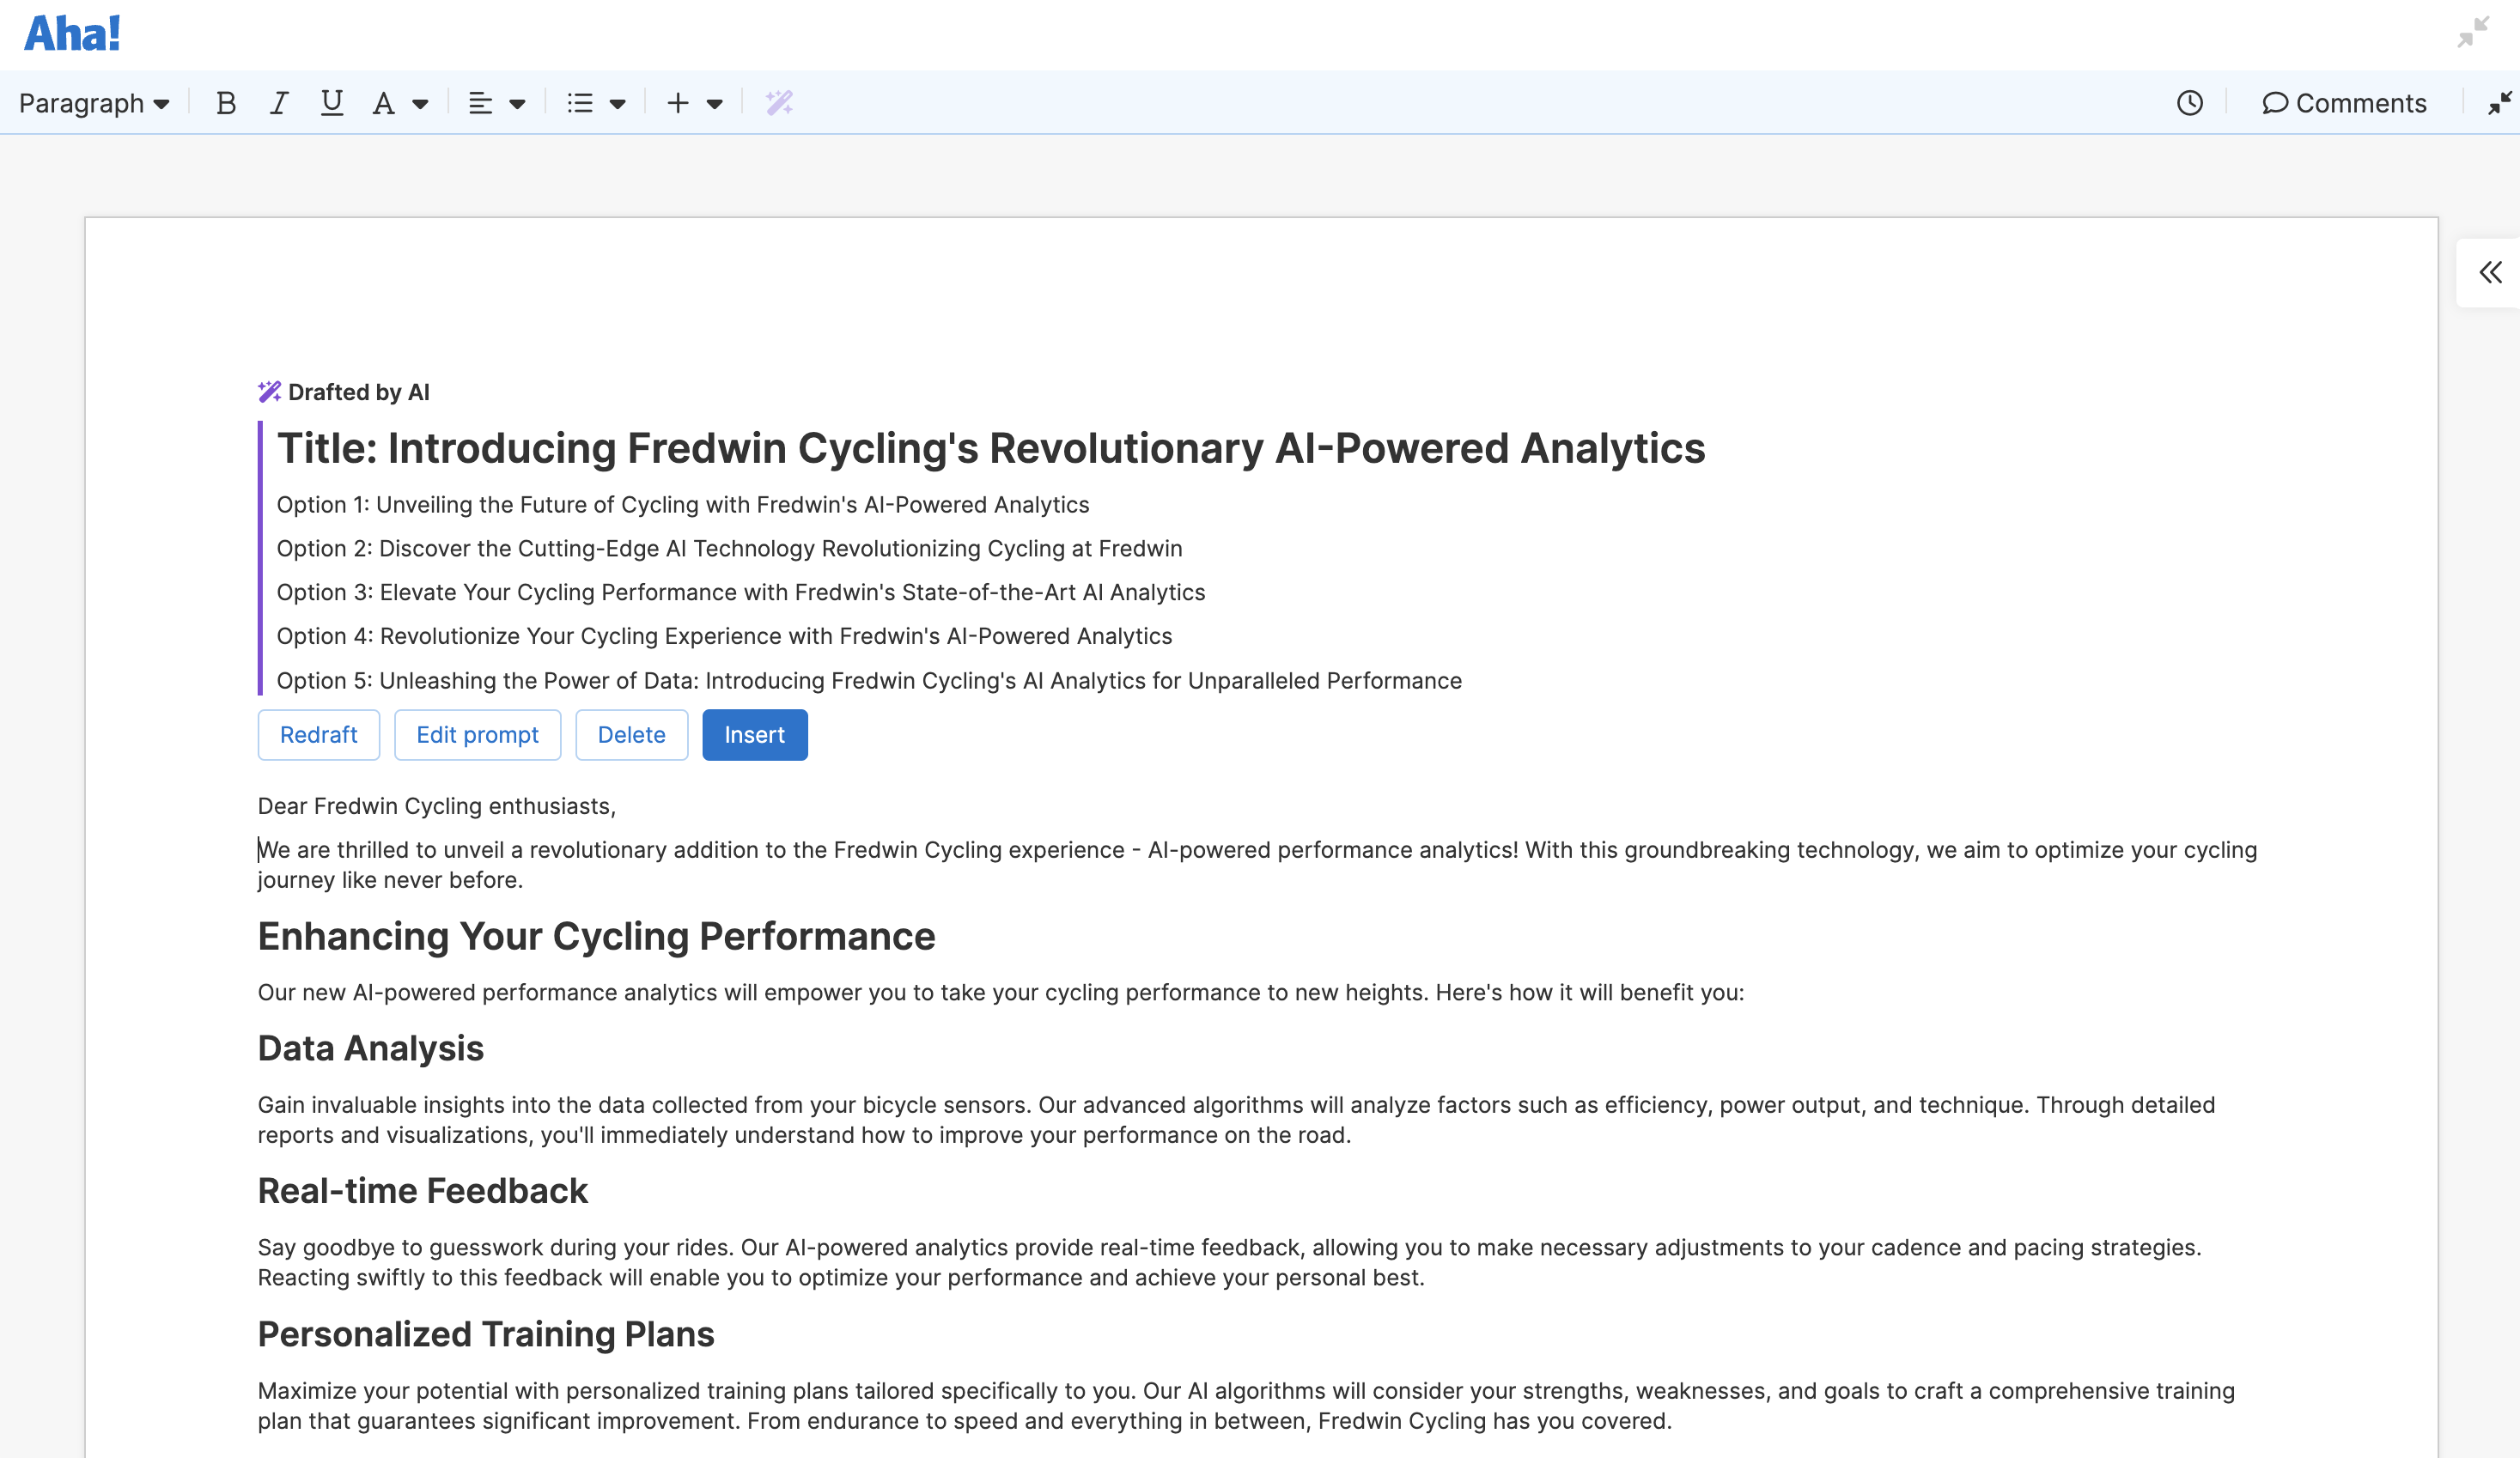
Task: Open Comments
Action: [2345, 102]
